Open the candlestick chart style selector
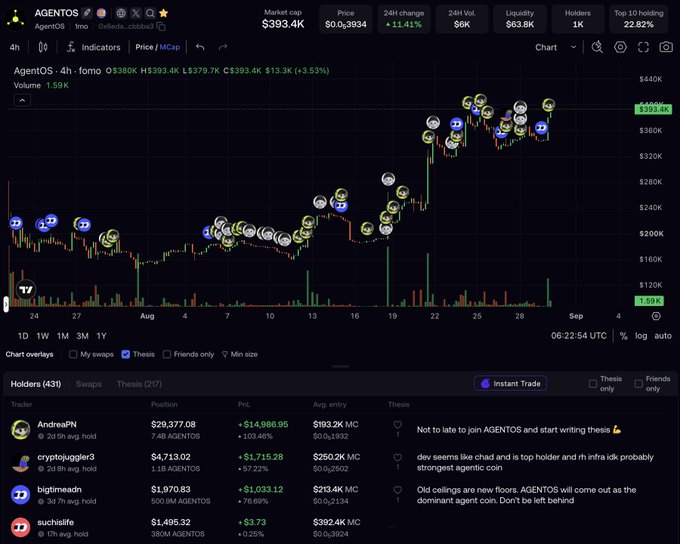 [43, 47]
